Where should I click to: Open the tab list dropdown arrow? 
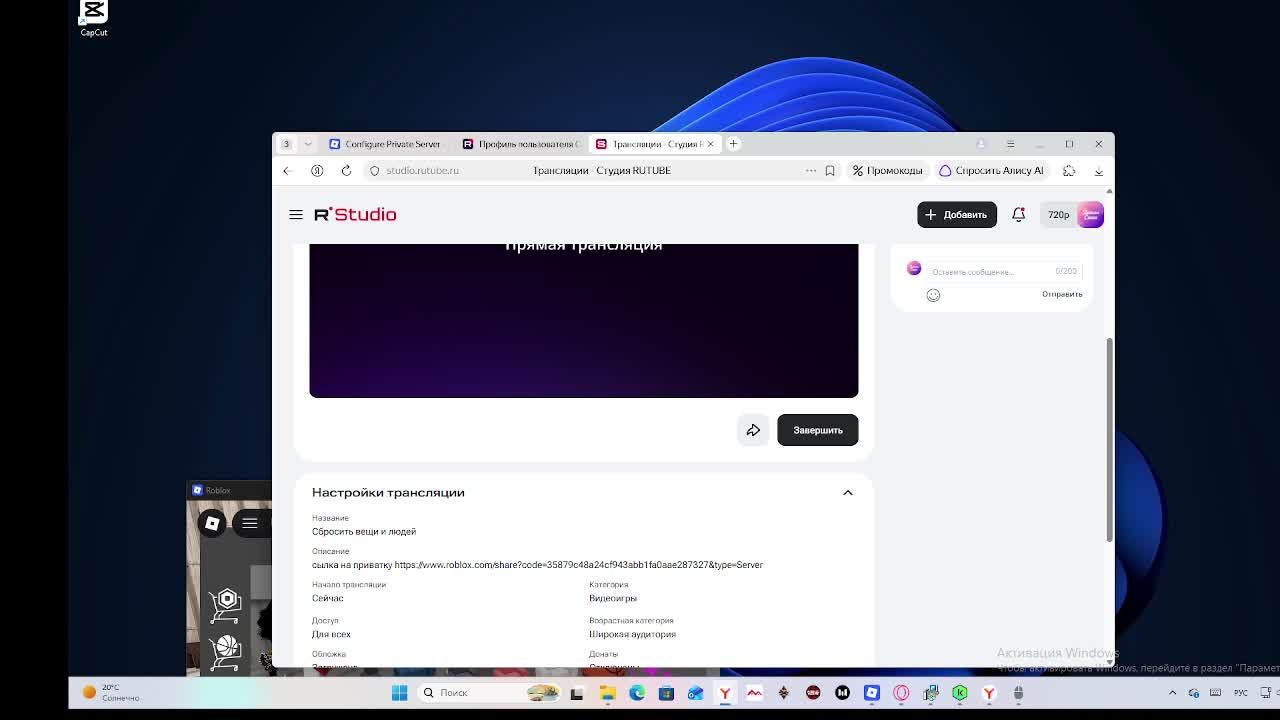[x=308, y=144]
